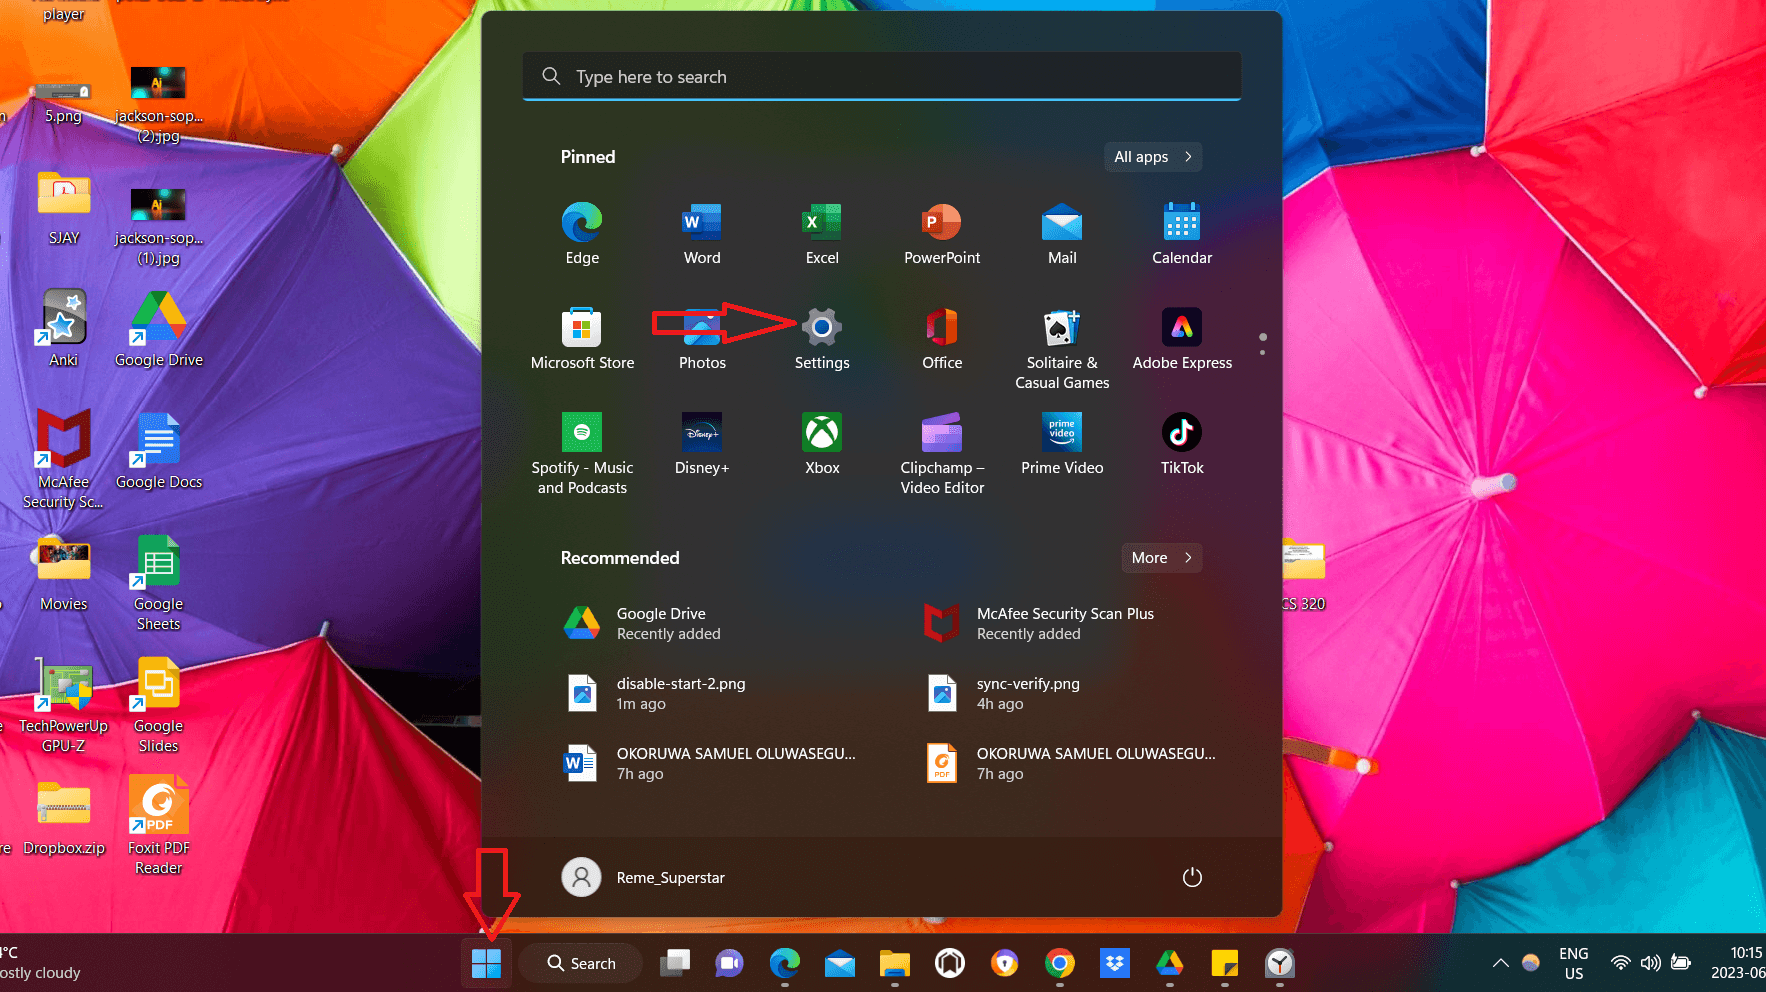1766x992 pixels.
Task: Open Dropbox from the taskbar
Action: point(1115,963)
